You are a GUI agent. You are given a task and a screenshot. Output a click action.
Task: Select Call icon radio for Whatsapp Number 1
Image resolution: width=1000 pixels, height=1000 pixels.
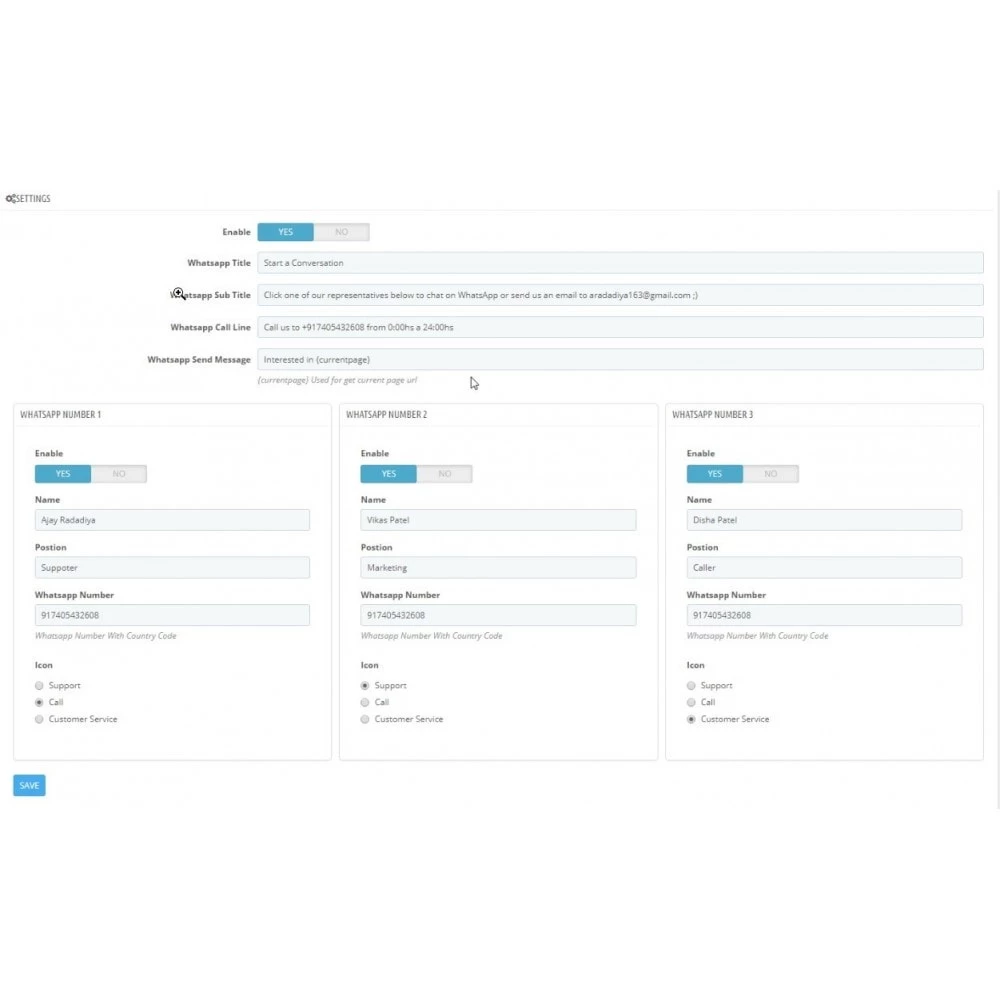39,702
